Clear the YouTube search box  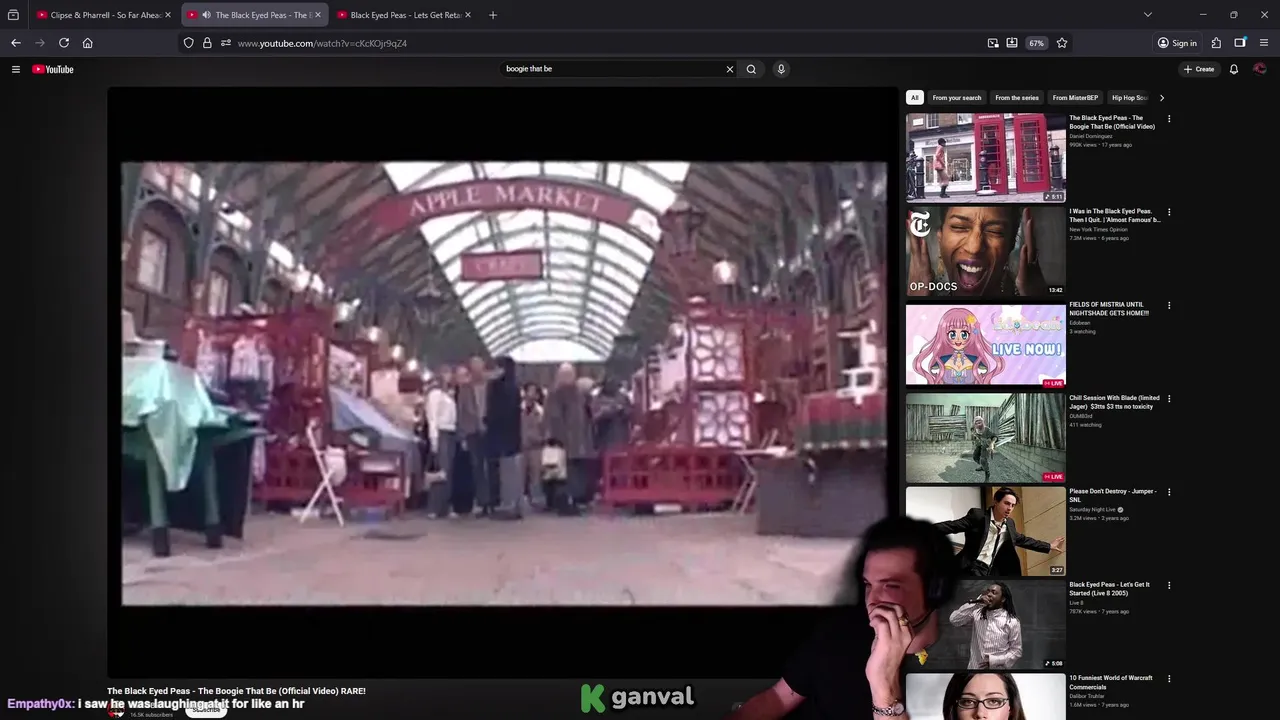click(x=730, y=69)
